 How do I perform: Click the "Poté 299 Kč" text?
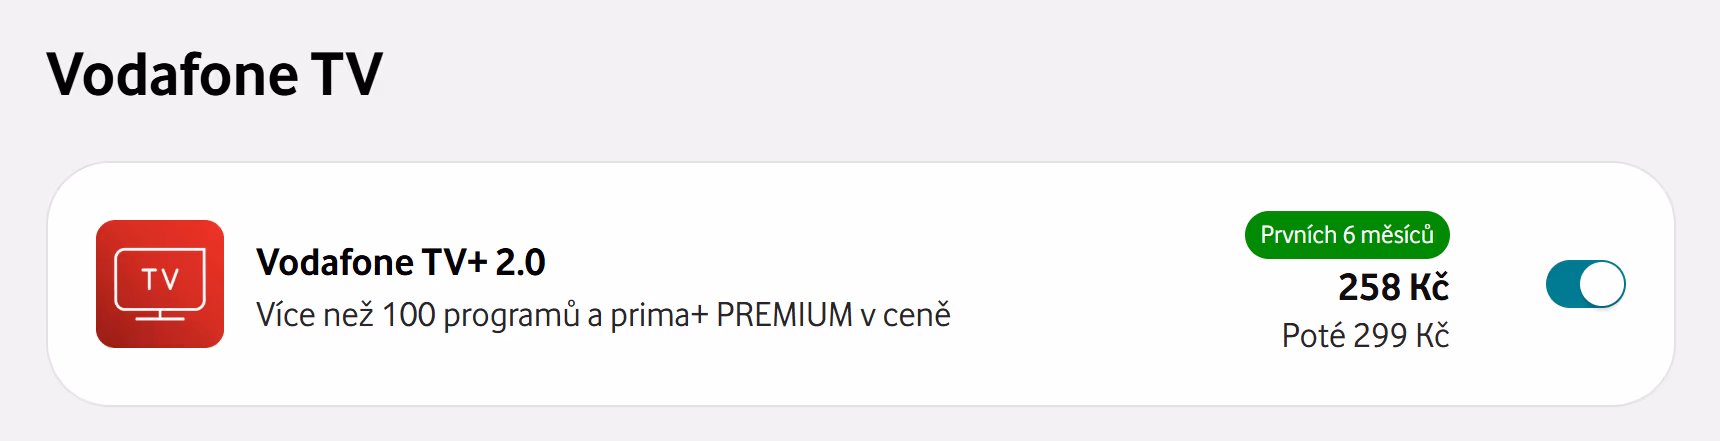point(1365,335)
